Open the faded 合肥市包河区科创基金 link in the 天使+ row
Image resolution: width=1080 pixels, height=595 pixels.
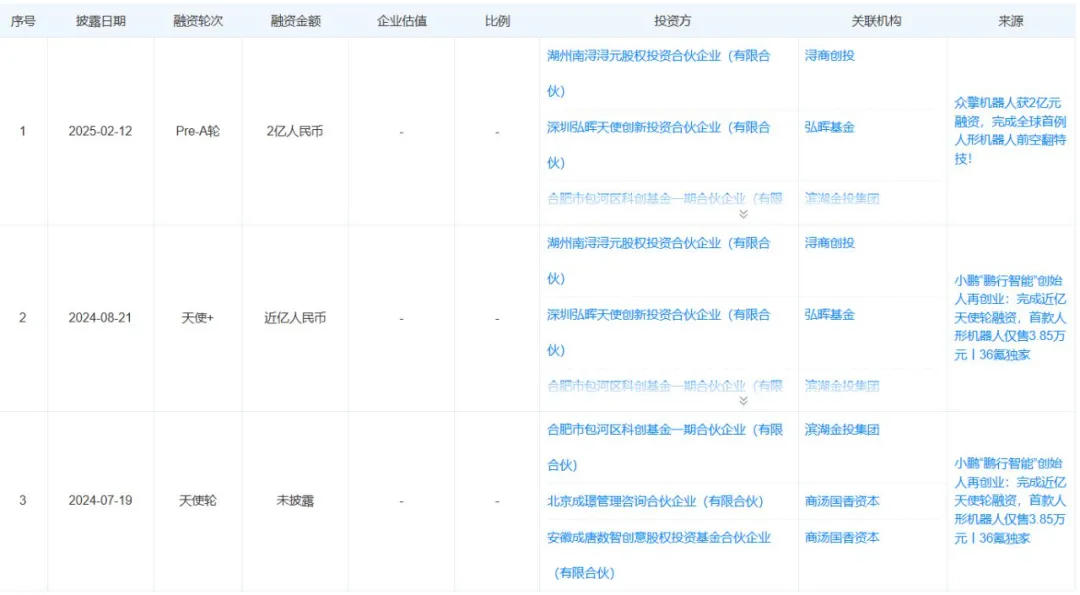pyautogui.click(x=665, y=386)
